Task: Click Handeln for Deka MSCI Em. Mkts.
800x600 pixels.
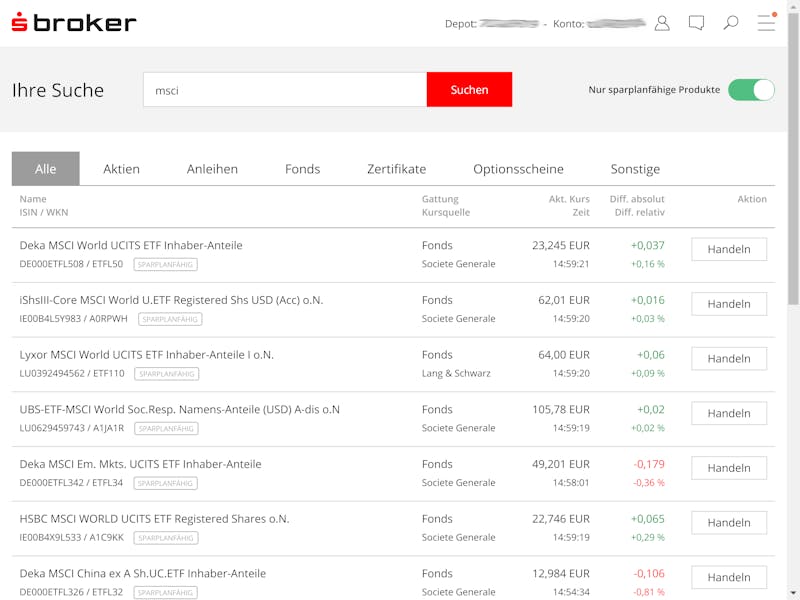Action: click(729, 468)
